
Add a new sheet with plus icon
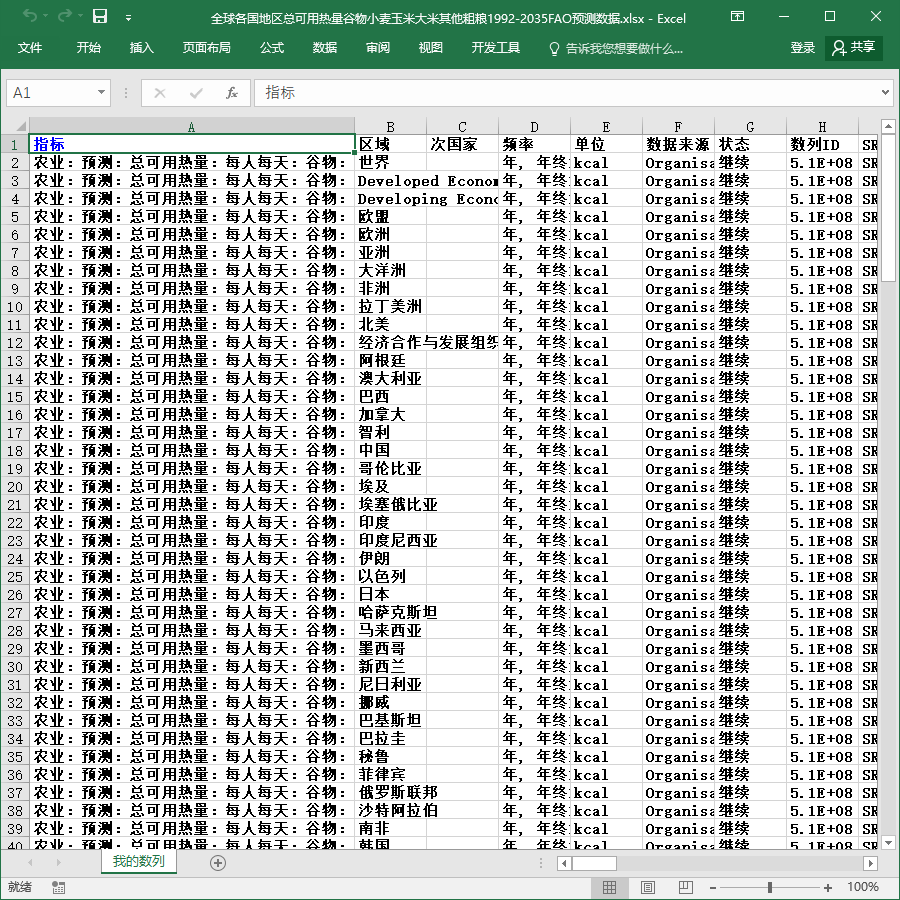pyautogui.click(x=218, y=863)
